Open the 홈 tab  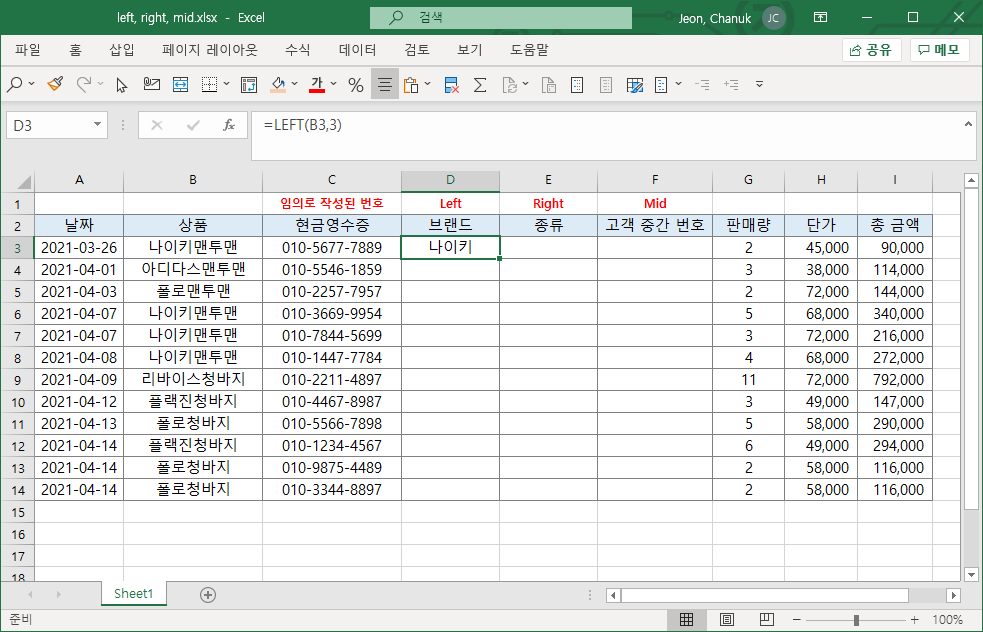pos(75,50)
